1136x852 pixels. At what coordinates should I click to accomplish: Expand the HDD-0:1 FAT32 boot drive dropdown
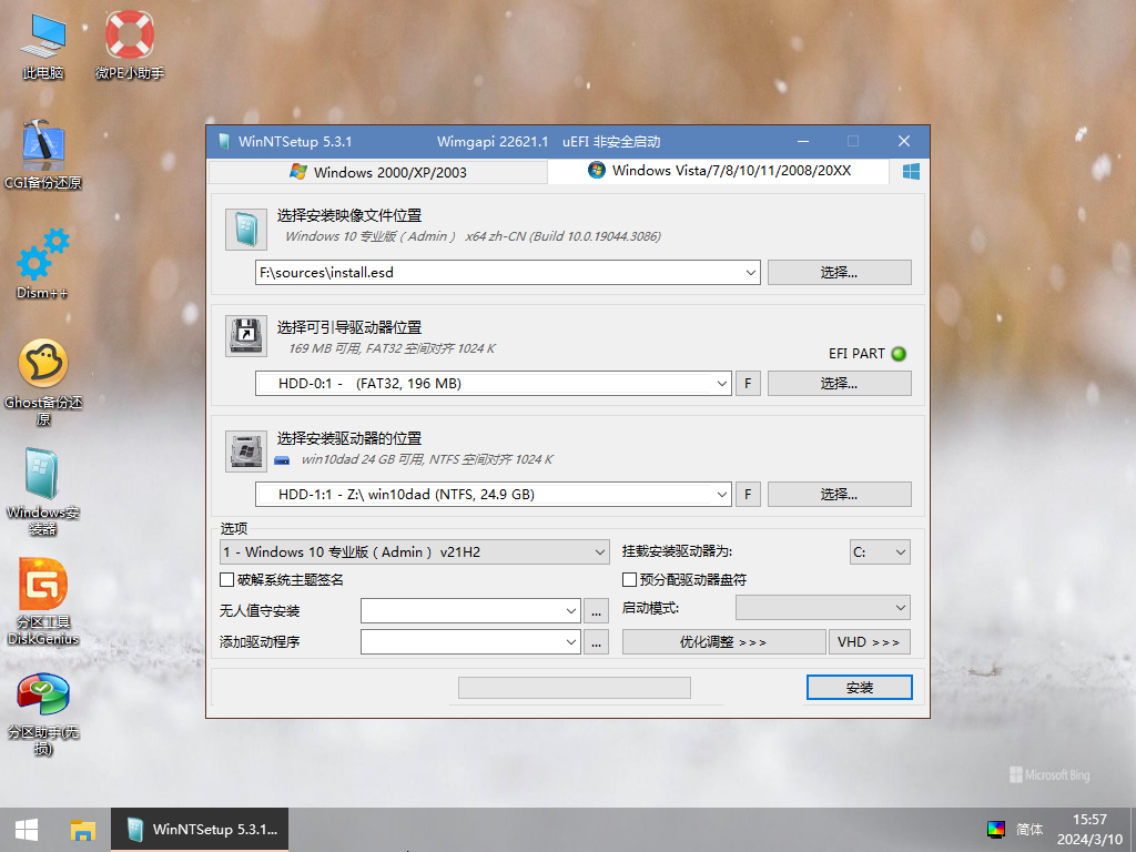[x=722, y=383]
